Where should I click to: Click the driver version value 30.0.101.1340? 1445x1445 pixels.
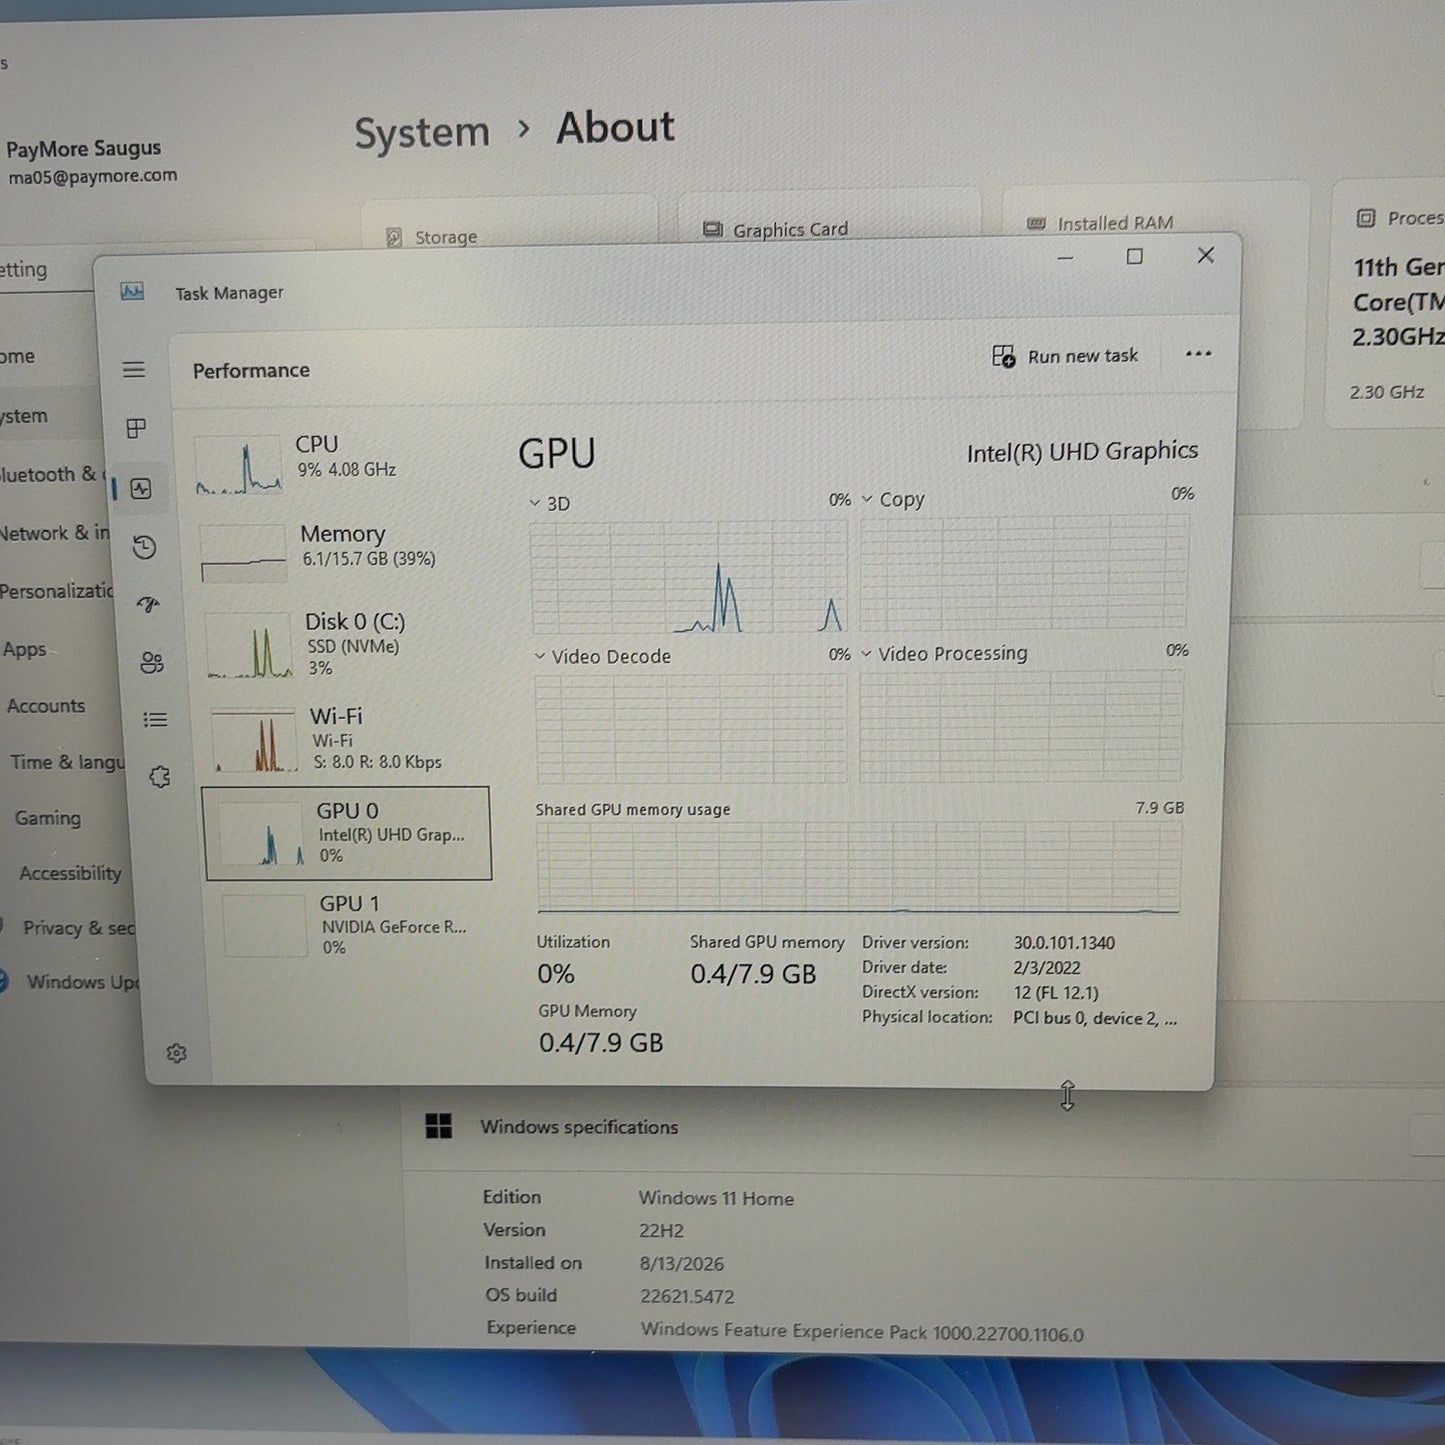1064,943
